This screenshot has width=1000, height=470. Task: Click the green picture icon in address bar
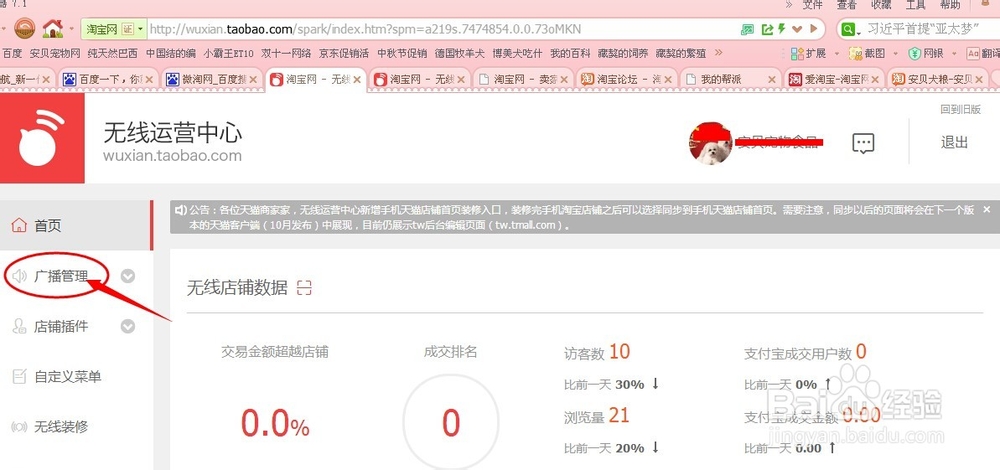coord(747,29)
